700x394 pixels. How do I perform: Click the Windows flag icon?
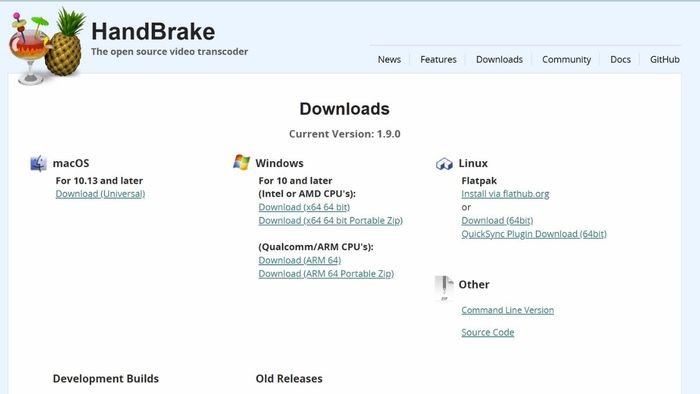coord(242,162)
